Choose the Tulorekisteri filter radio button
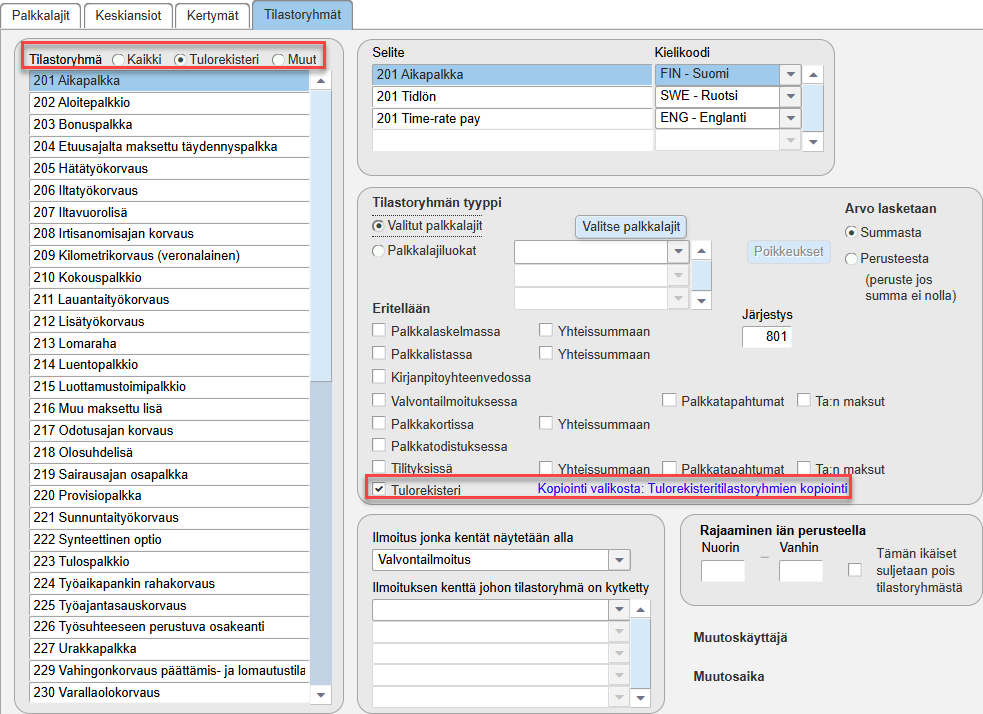 (x=181, y=60)
